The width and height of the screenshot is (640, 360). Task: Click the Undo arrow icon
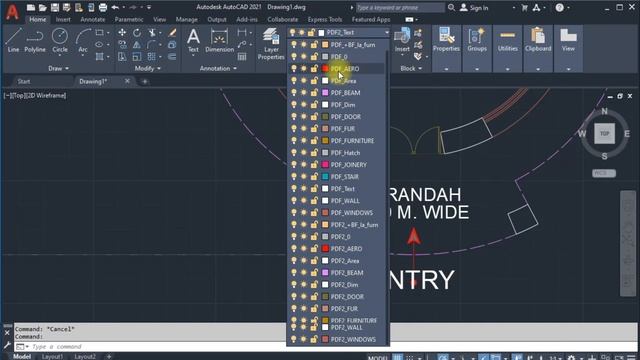tap(115, 7)
